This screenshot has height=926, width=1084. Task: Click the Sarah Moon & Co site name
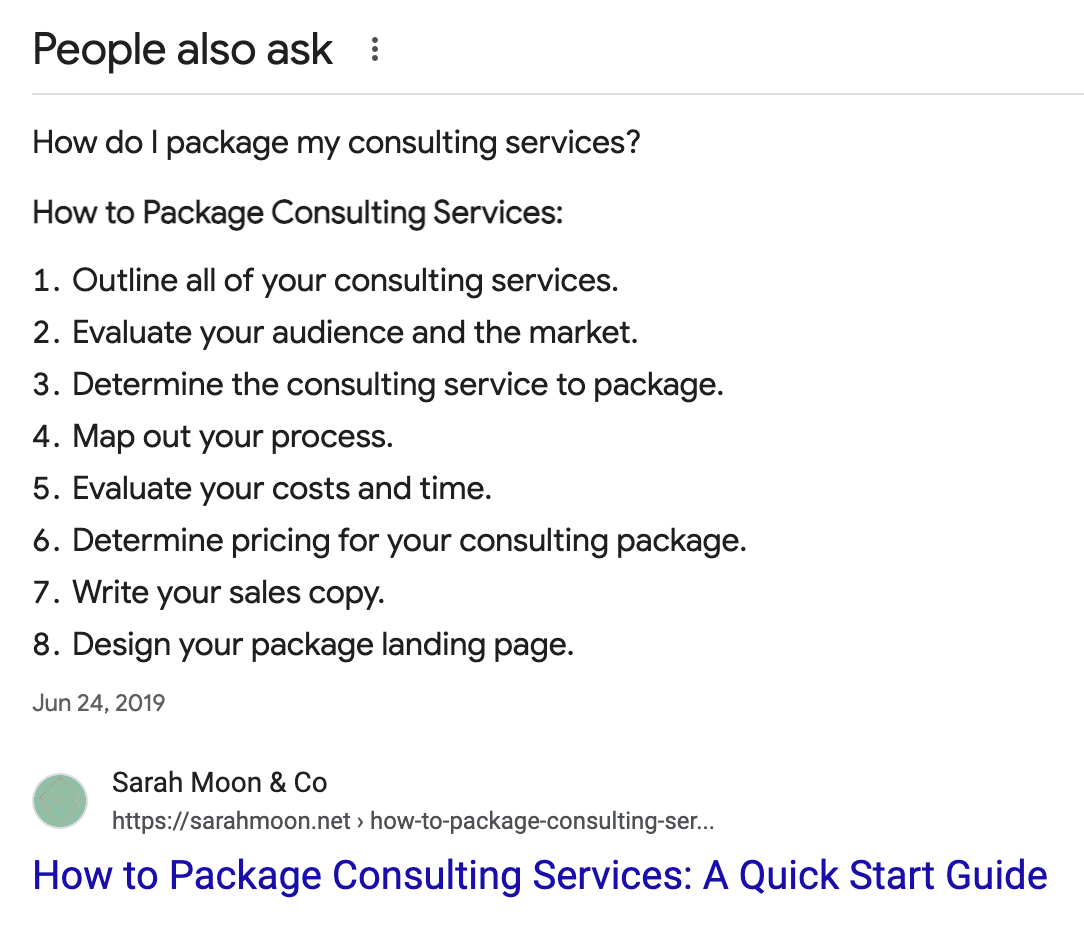[219, 783]
